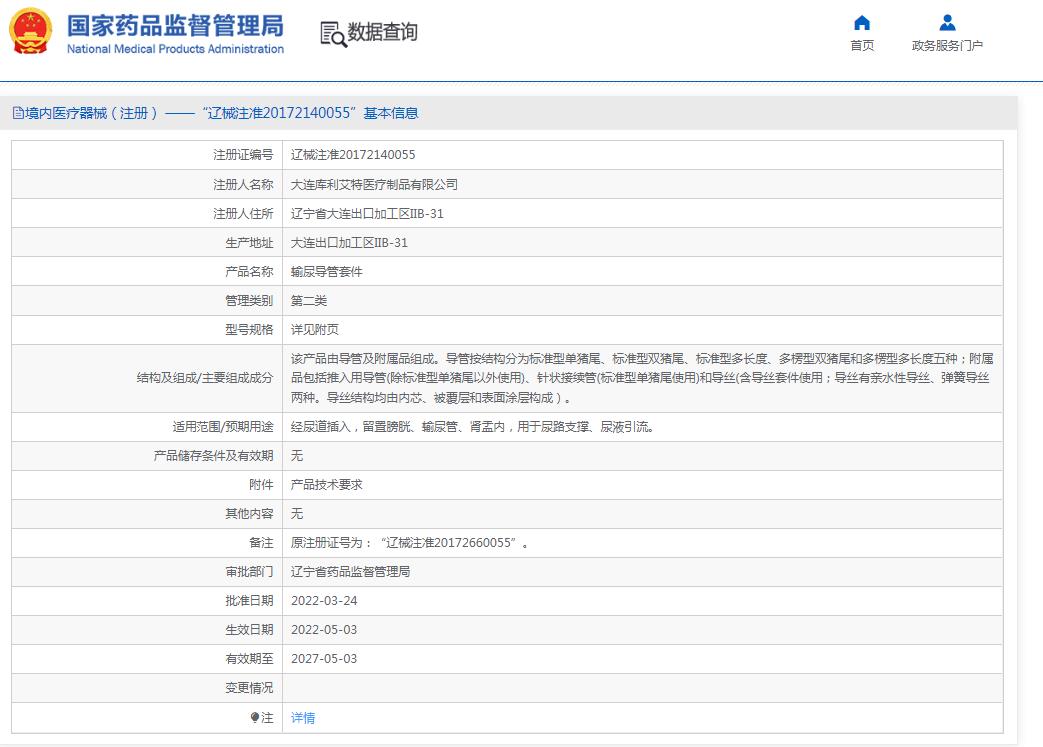
Task: Select 辽宁省药品监督管理局 approval department
Action: tap(350, 571)
